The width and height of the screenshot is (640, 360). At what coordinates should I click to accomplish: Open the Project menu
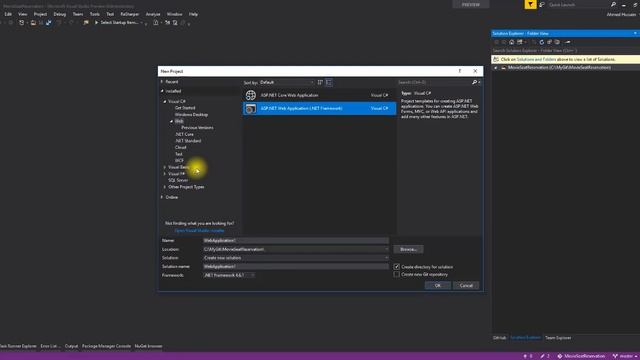point(40,14)
